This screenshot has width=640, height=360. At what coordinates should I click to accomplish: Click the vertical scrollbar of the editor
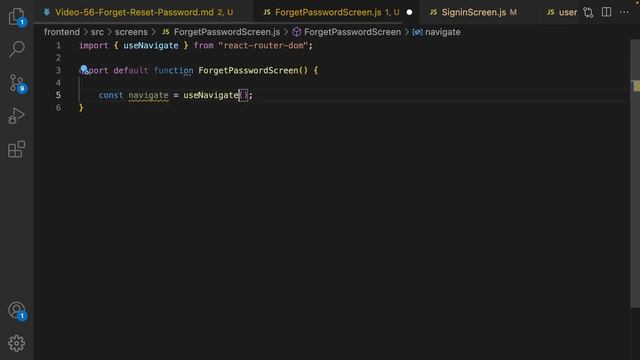tap(635, 173)
